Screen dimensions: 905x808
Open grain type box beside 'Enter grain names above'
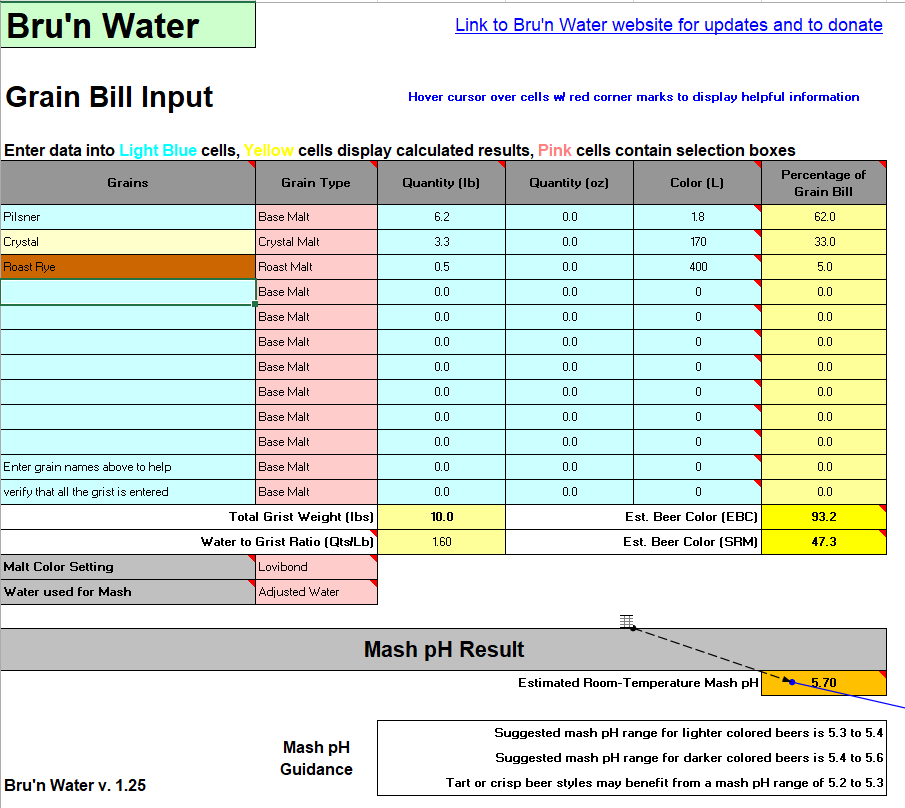click(316, 467)
